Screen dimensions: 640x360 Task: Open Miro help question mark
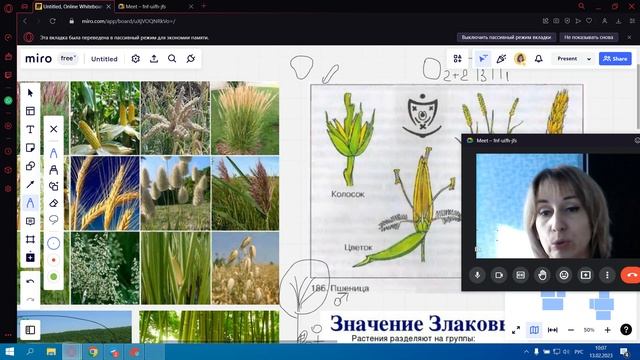[x=626, y=329]
